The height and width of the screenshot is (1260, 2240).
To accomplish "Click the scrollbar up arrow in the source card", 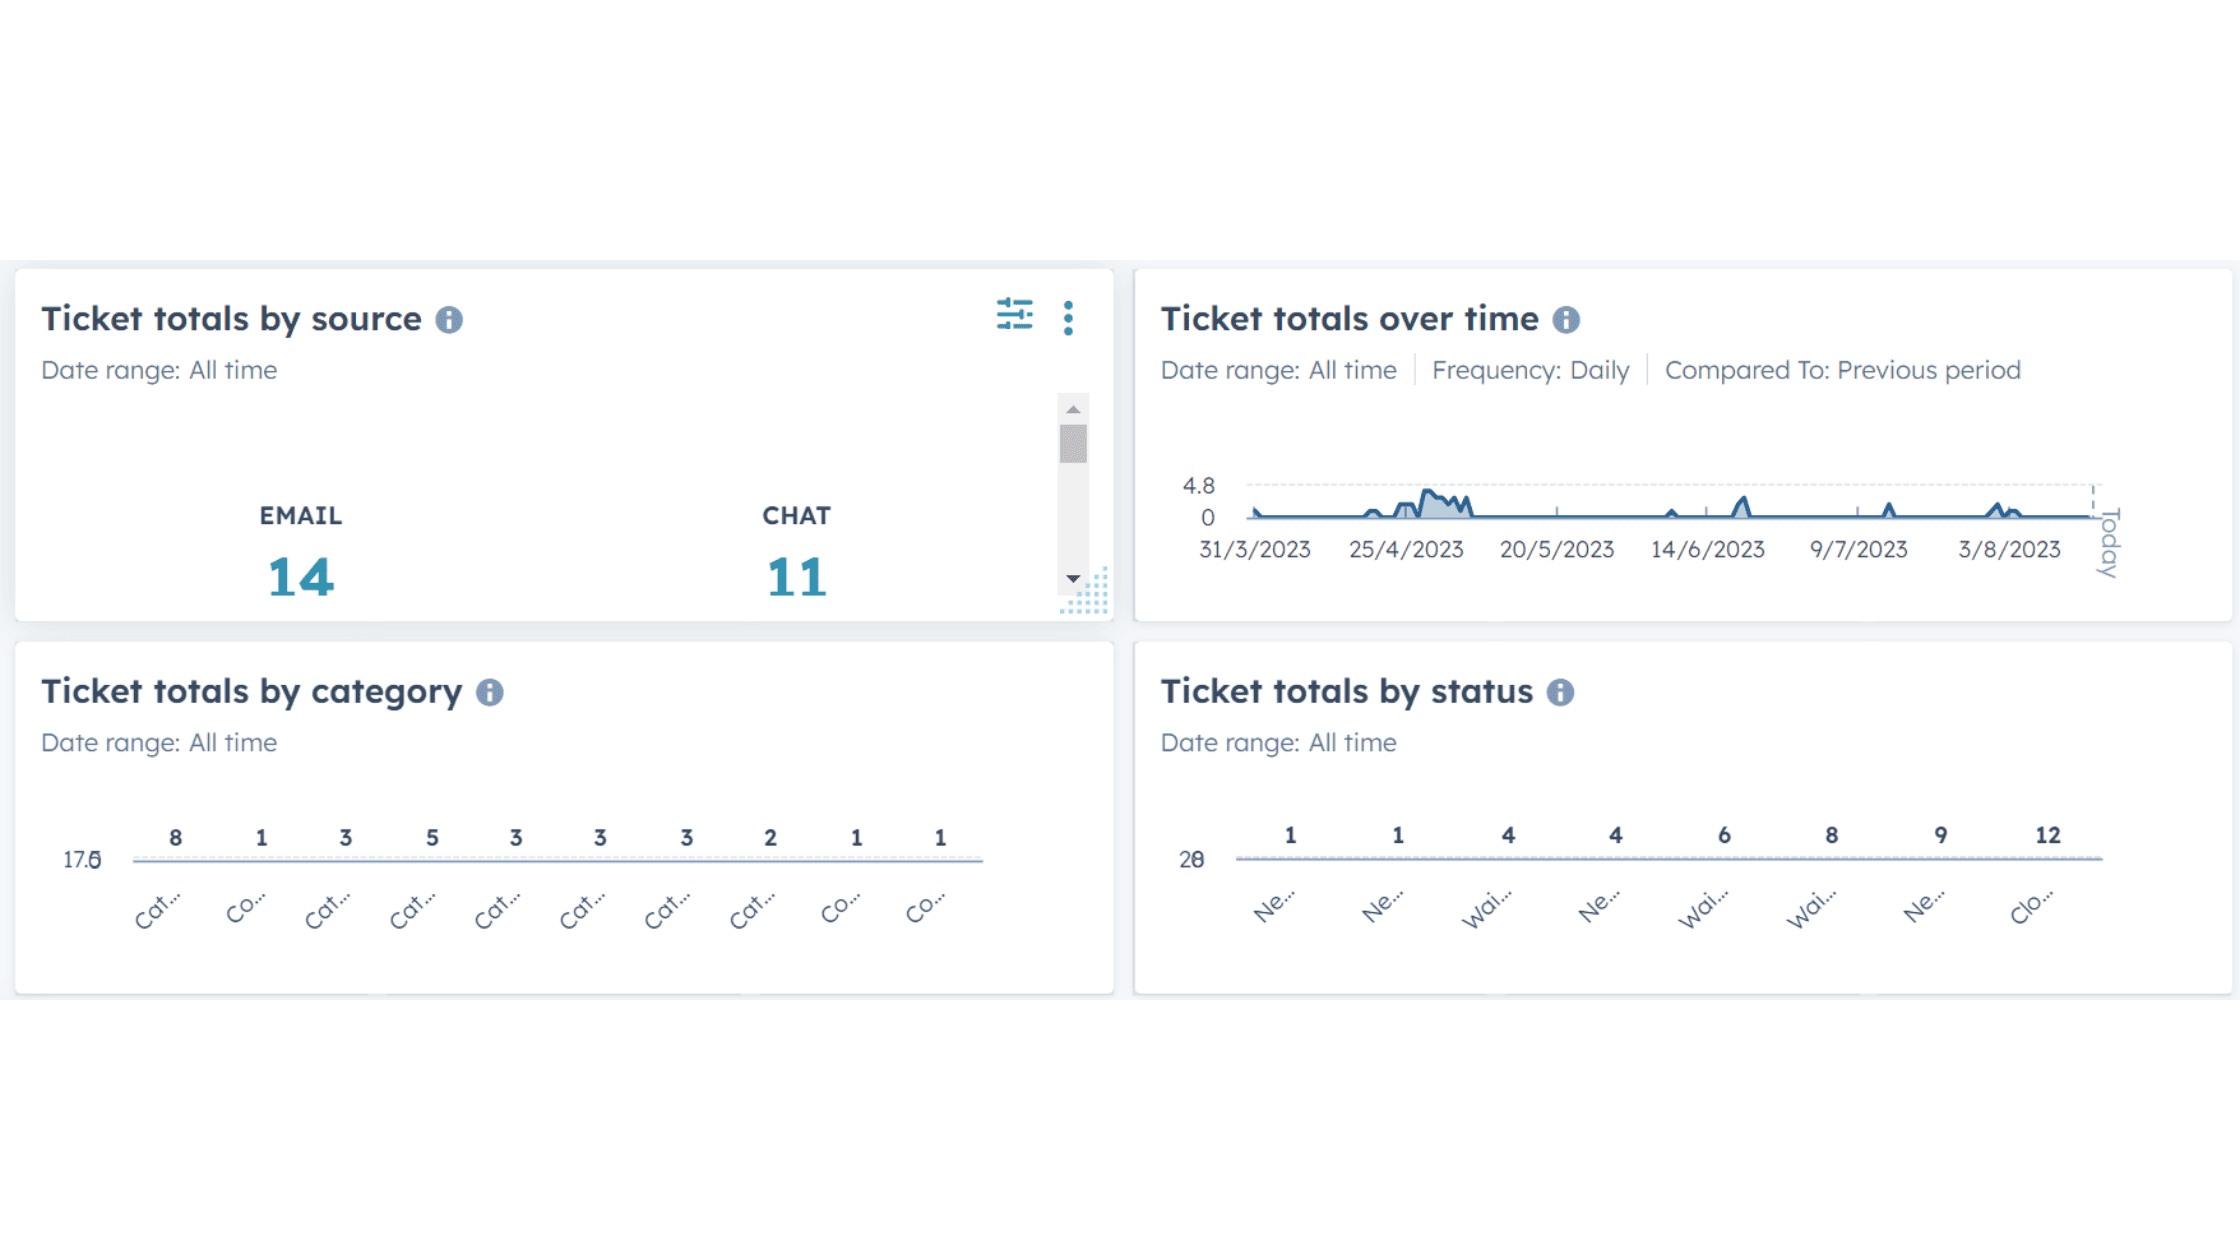I will coord(1072,408).
